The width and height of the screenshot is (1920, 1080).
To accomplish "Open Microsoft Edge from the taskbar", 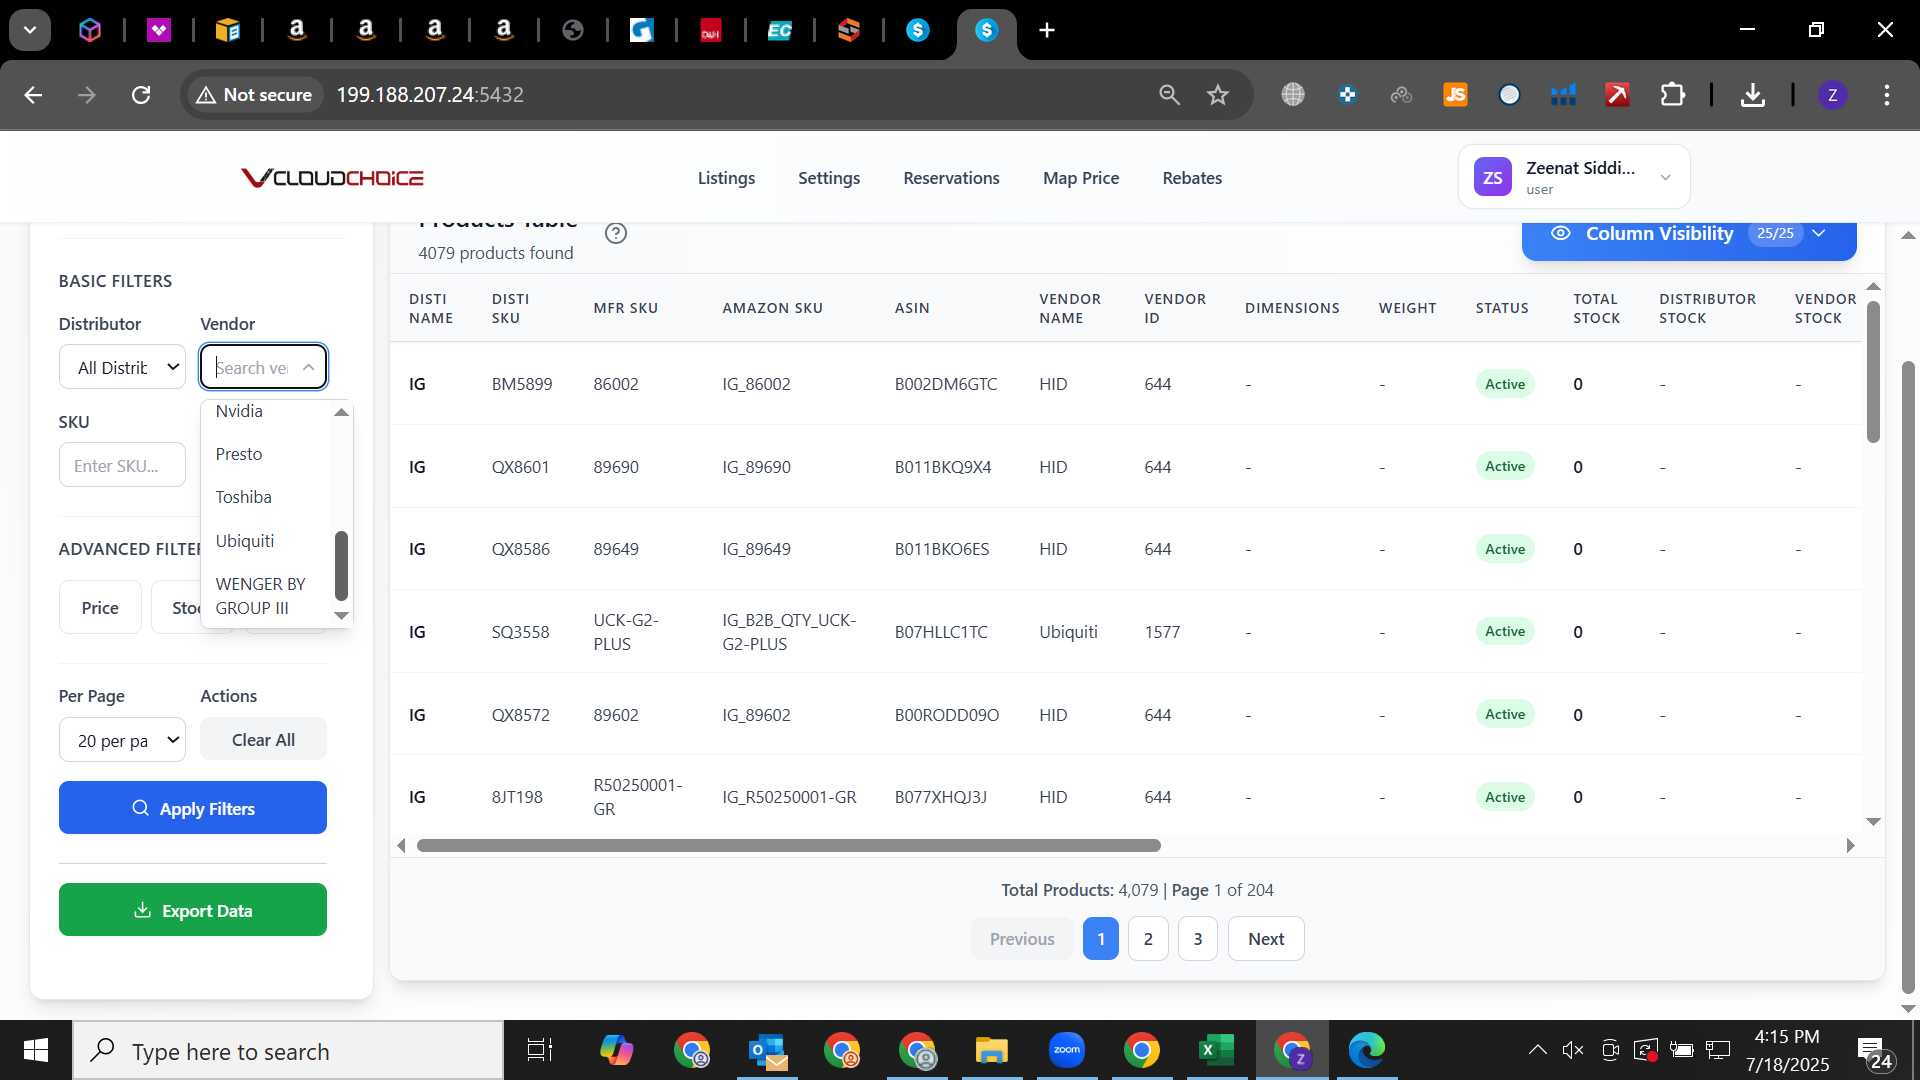I will [x=1366, y=1050].
